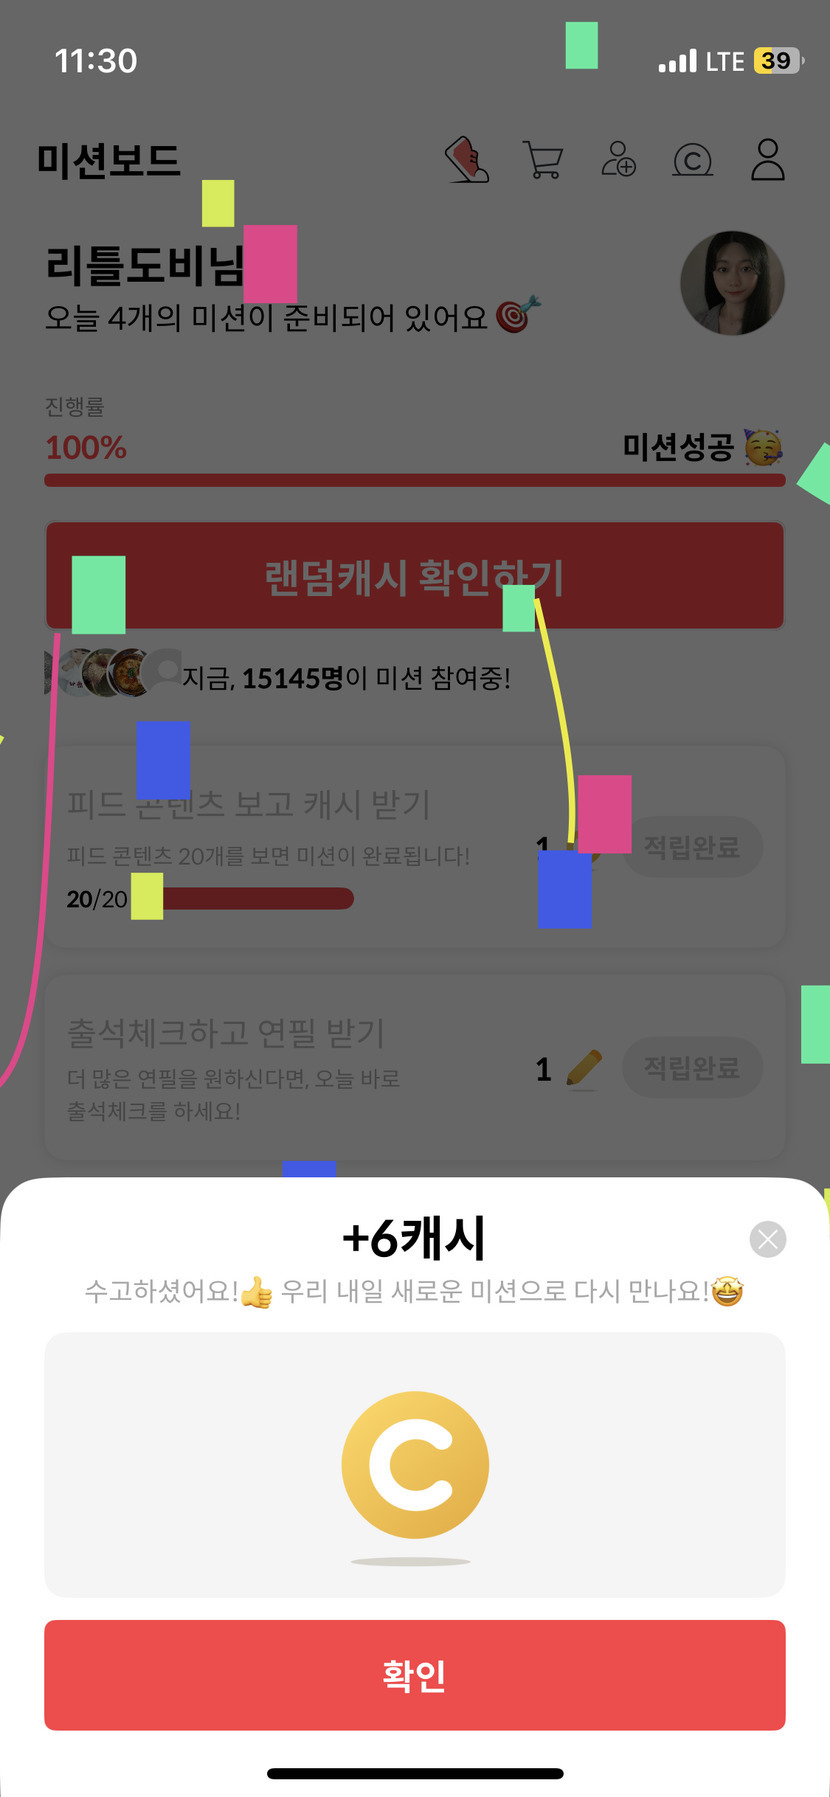Open 출석체크하고 연필 받기 mission card
Screen dimensions: 830x1797
click(x=415, y=1068)
